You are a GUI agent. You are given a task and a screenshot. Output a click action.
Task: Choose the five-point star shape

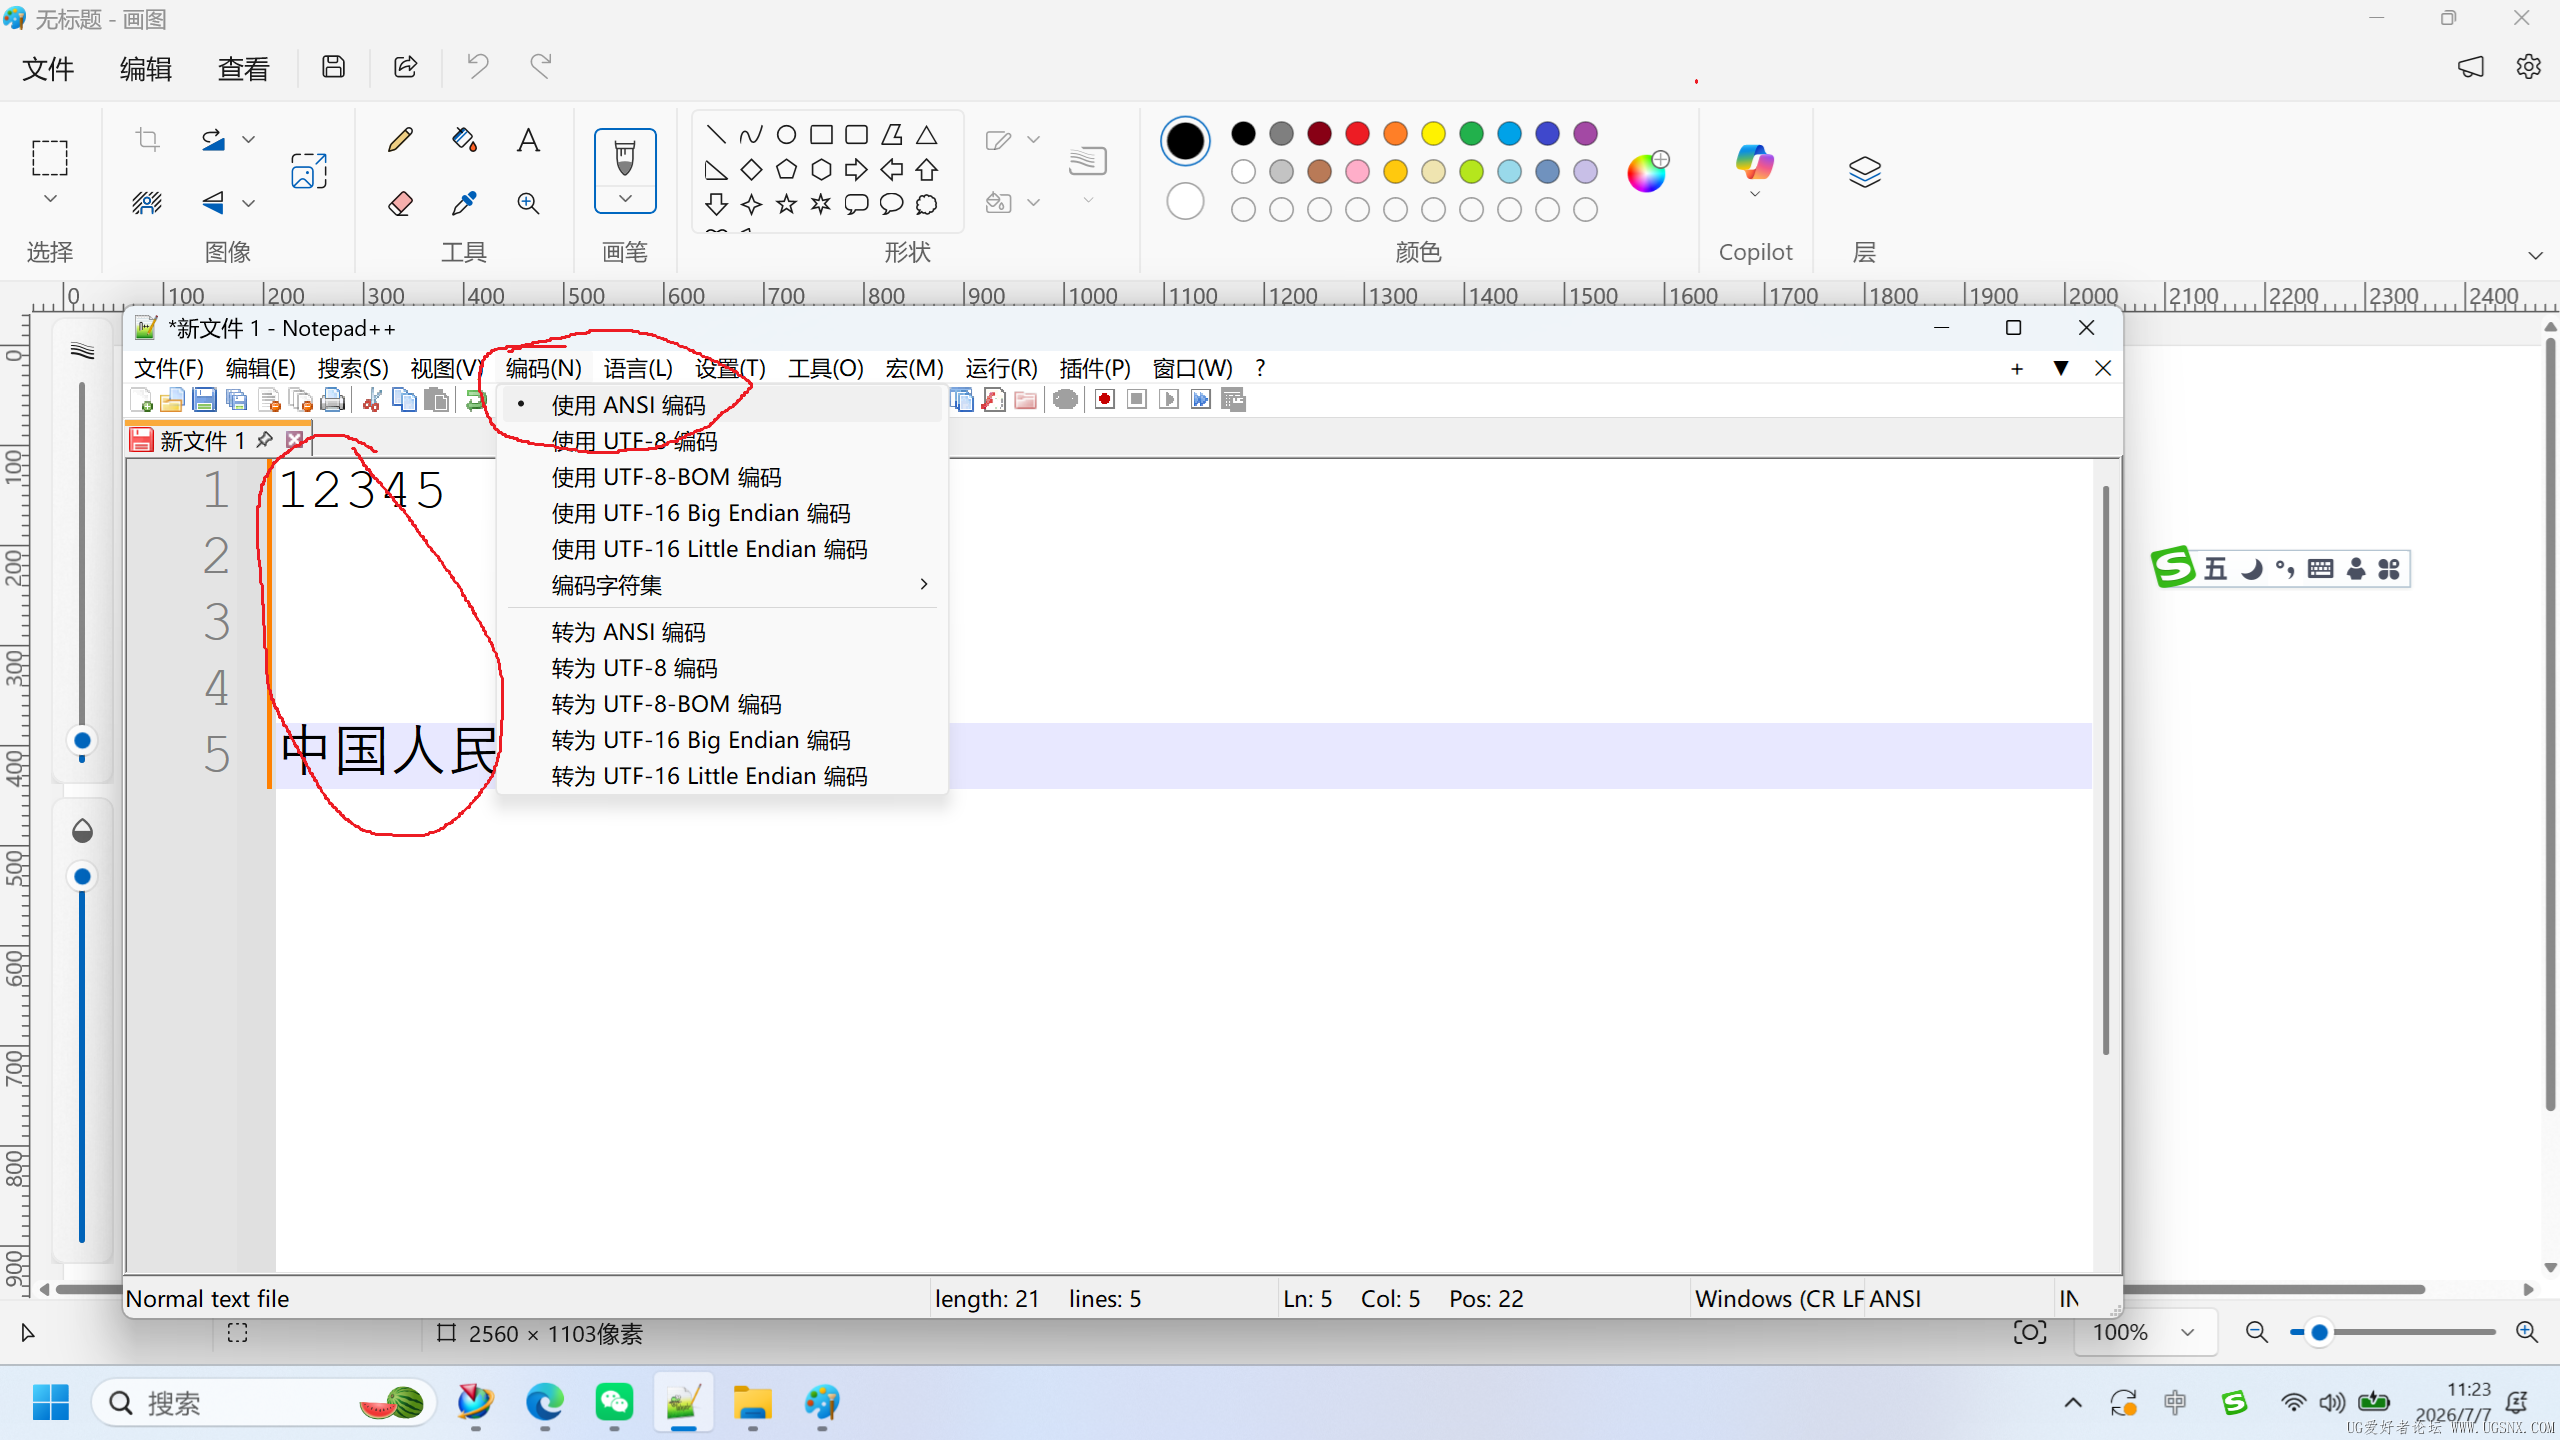[787, 204]
